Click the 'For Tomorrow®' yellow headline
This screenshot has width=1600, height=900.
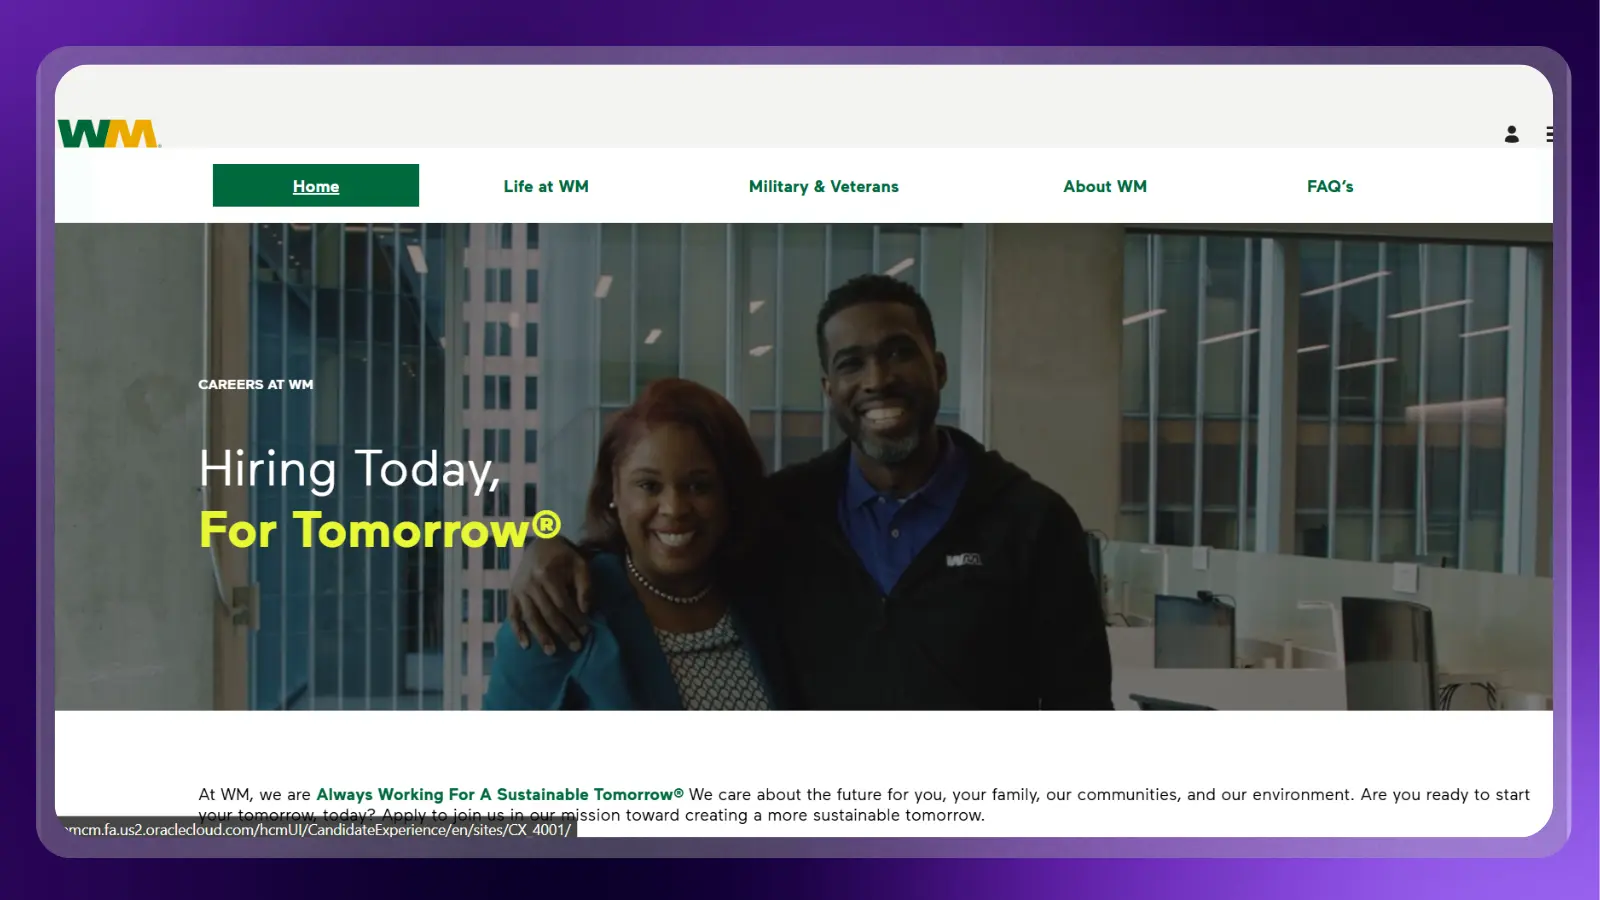380,530
